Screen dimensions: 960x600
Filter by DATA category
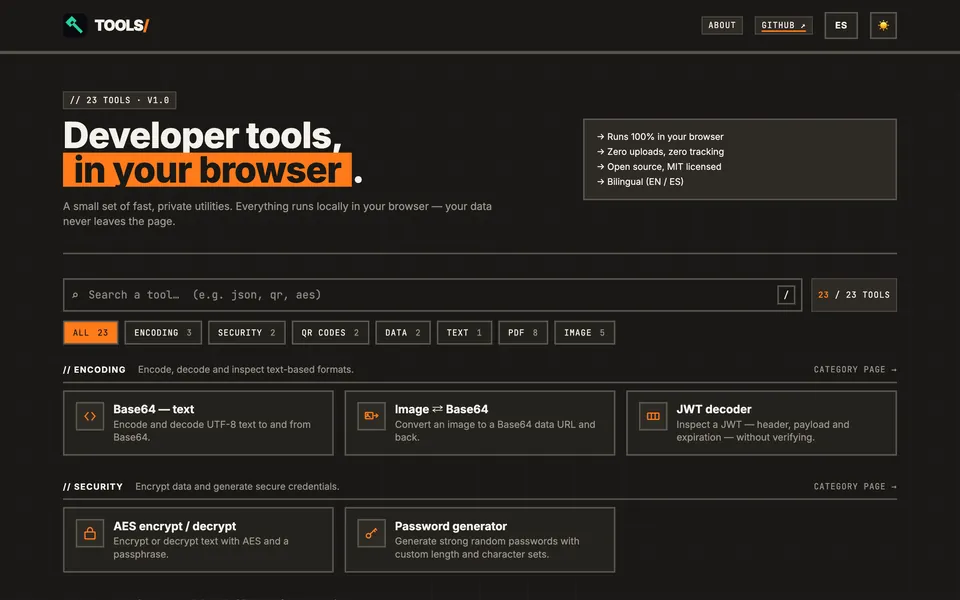click(x=403, y=332)
